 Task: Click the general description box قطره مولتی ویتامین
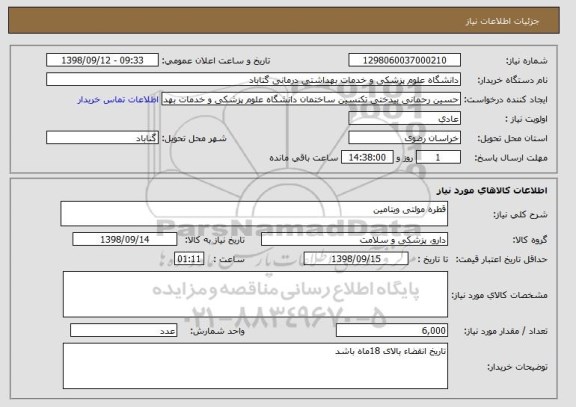(x=254, y=214)
